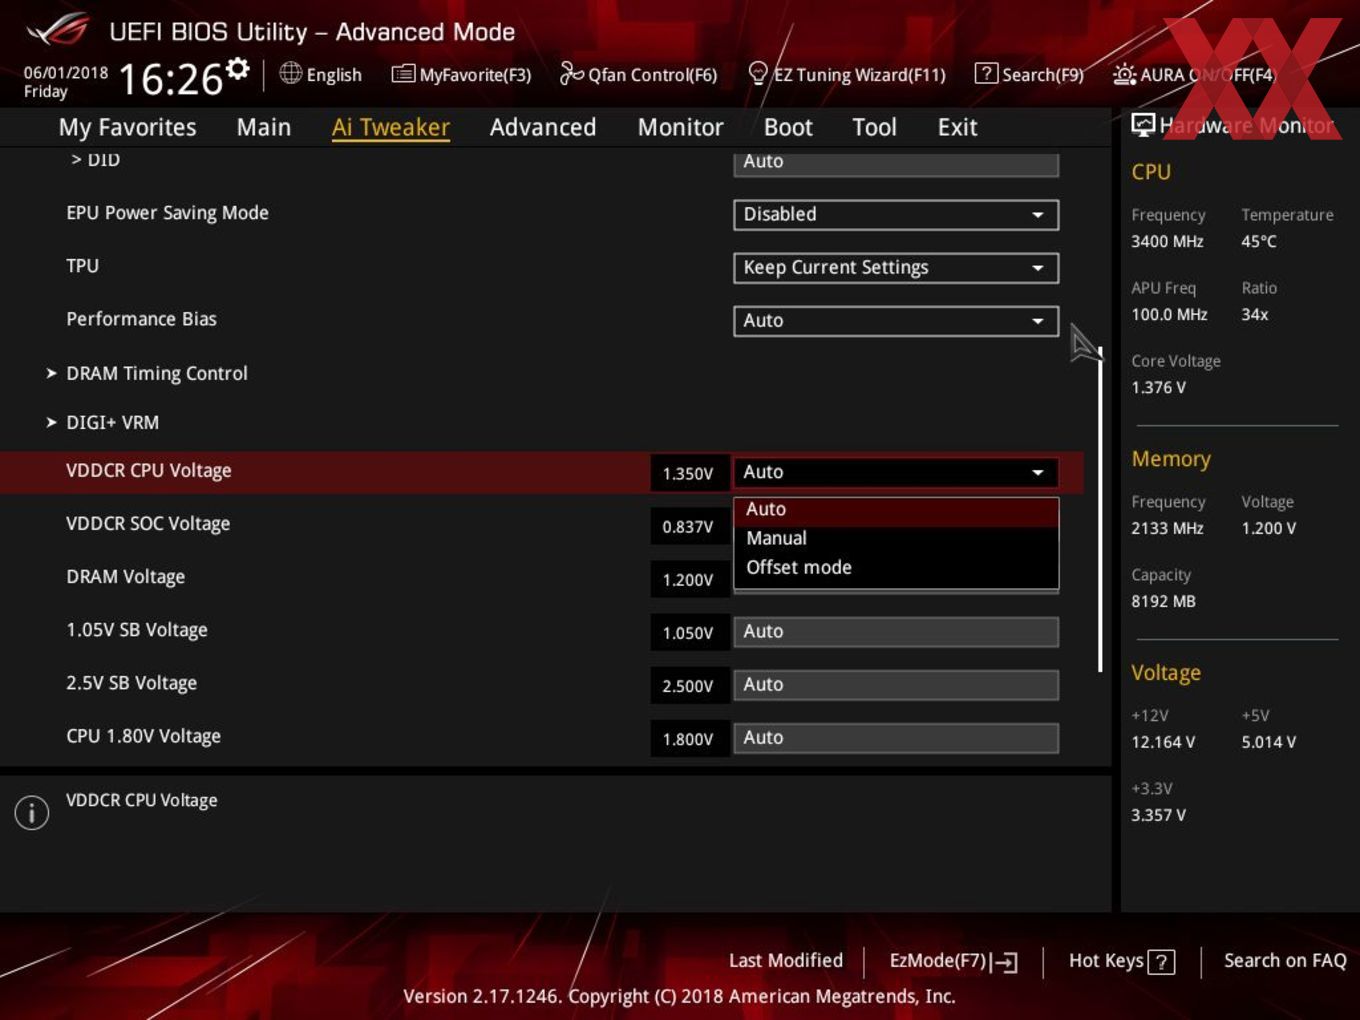The width and height of the screenshot is (1360, 1020).
Task: Click the globe language icon
Action: click(290, 73)
